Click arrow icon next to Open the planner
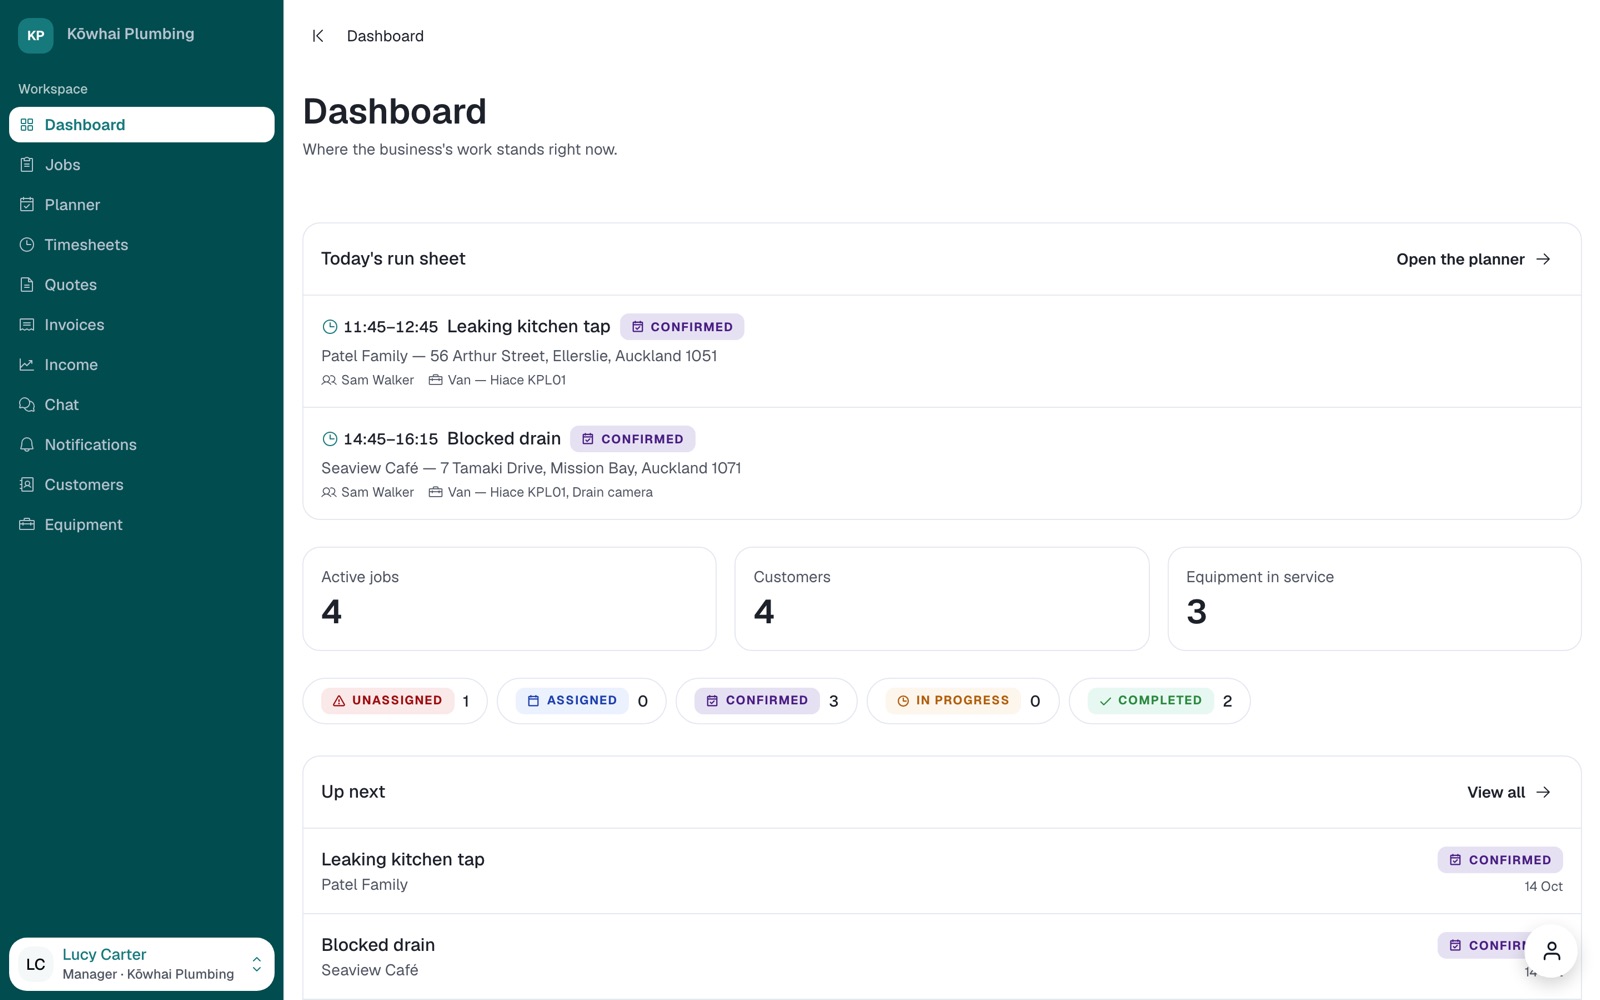The image size is (1600, 1000). [1544, 259]
